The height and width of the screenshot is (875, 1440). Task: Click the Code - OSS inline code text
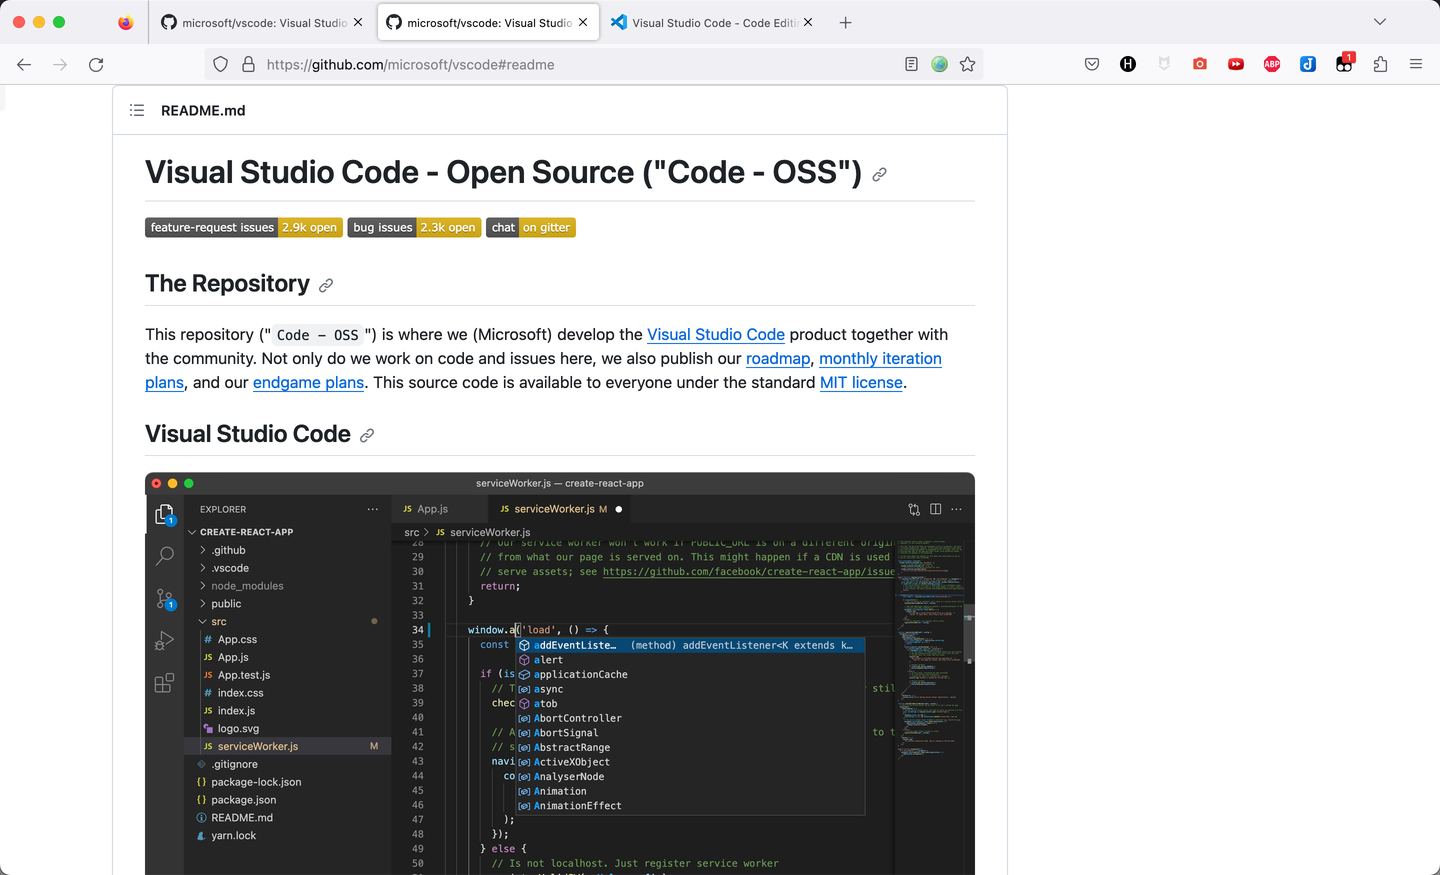click(317, 335)
